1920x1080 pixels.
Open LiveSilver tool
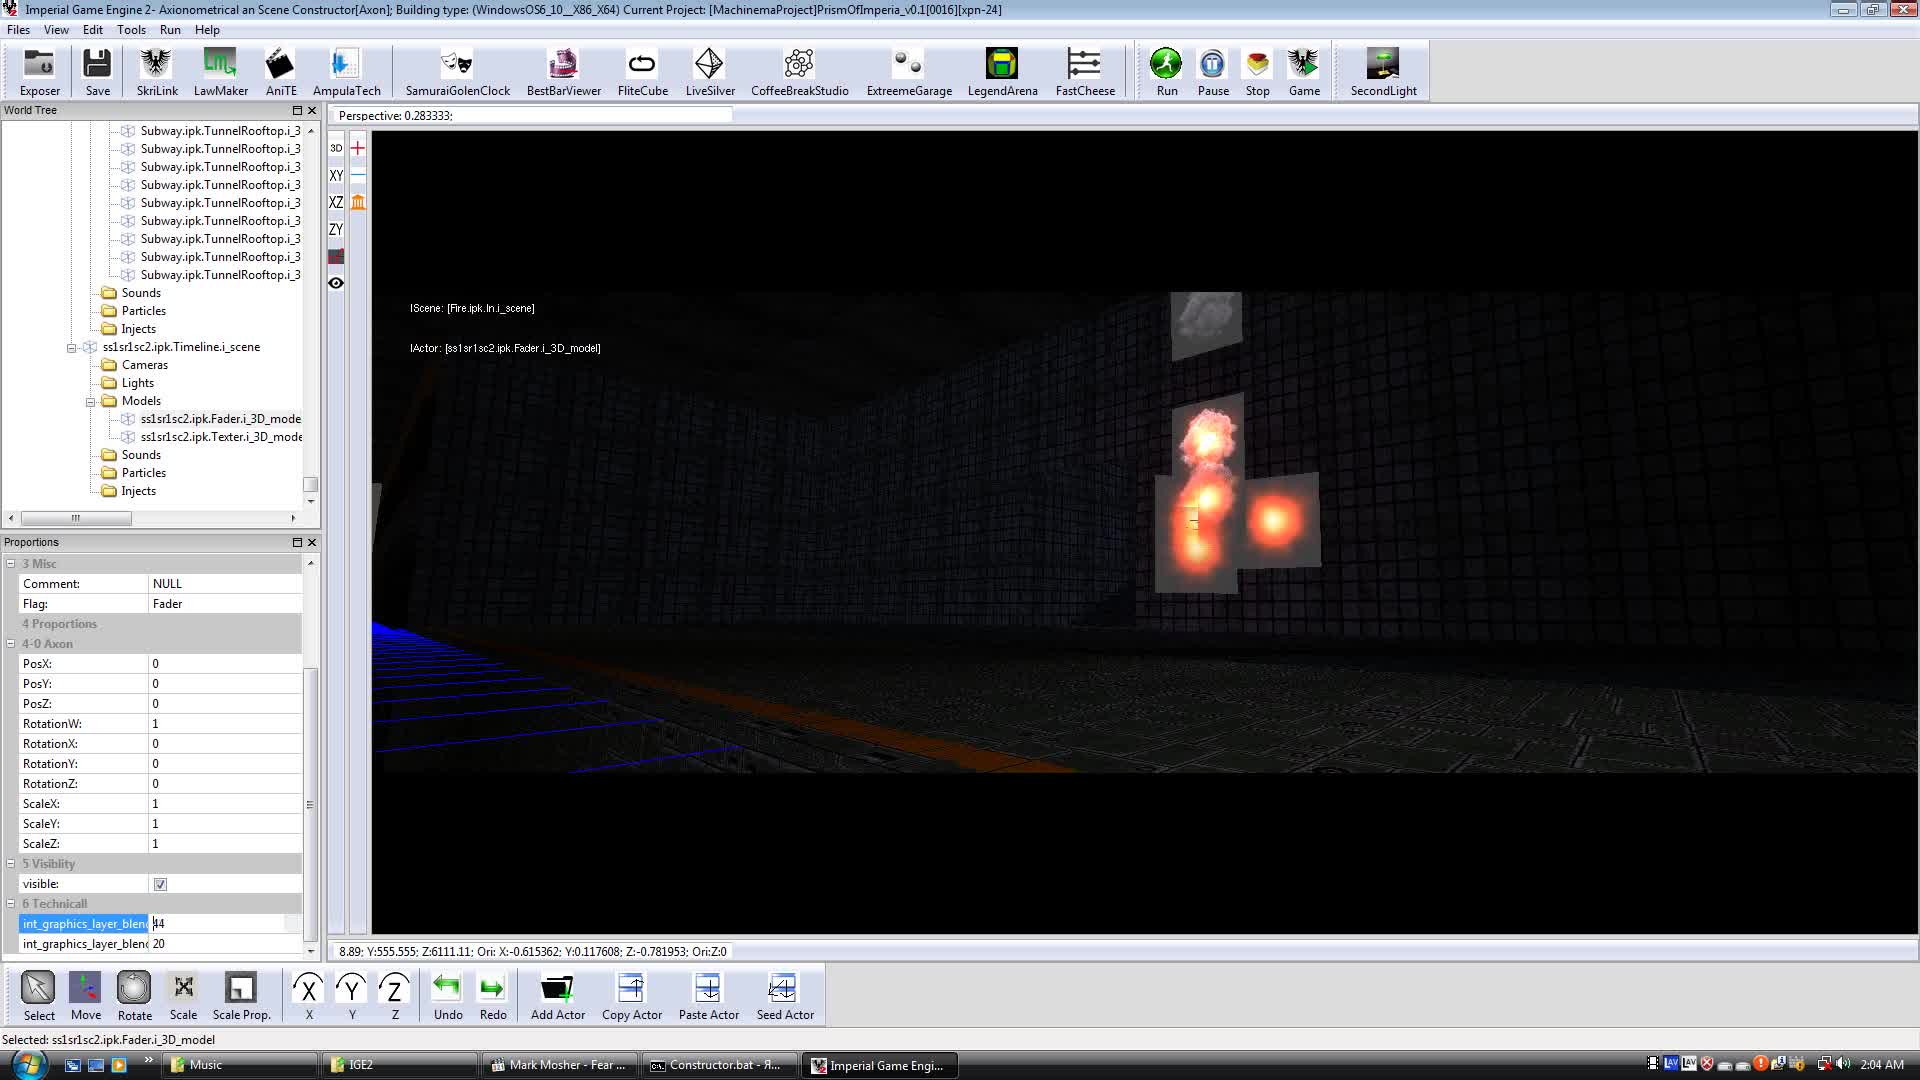tap(710, 72)
